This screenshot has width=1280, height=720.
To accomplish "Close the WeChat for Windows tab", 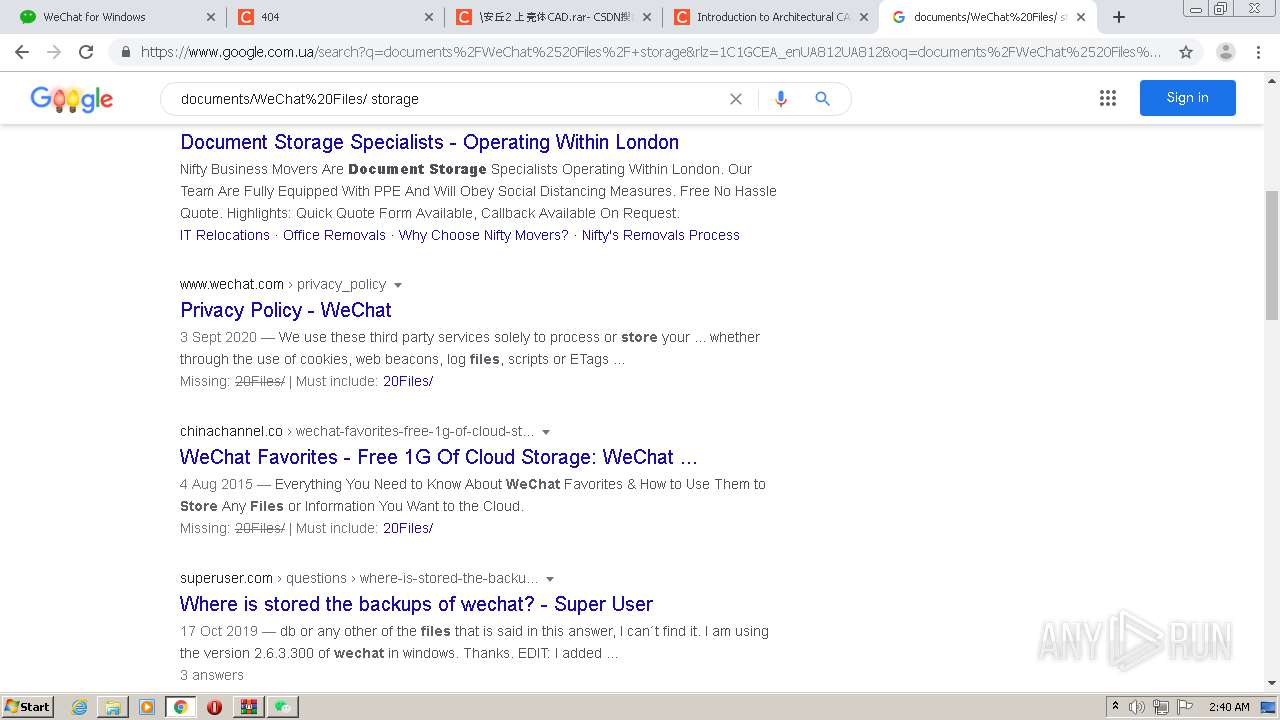I will (x=211, y=17).
